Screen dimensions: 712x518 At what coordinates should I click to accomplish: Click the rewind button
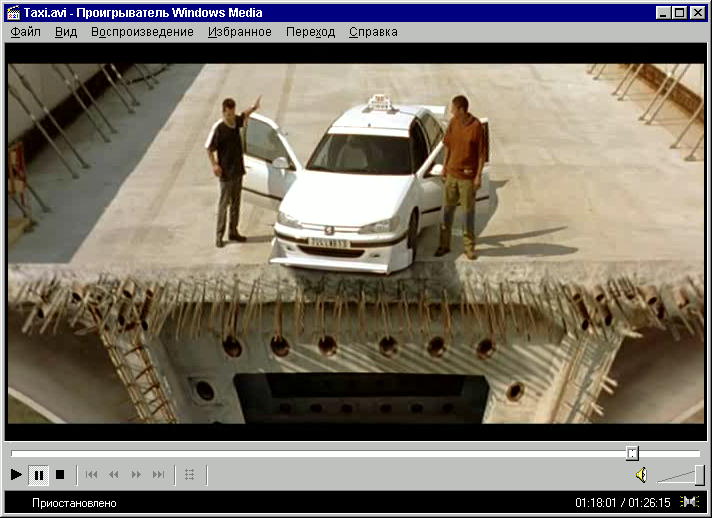click(114, 475)
